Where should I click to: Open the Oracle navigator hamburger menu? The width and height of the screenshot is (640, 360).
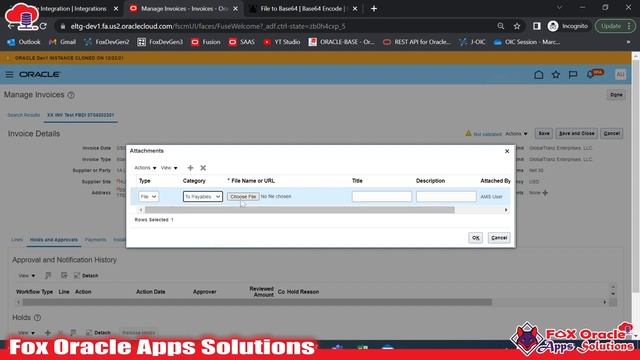pyautogui.click(x=9, y=75)
